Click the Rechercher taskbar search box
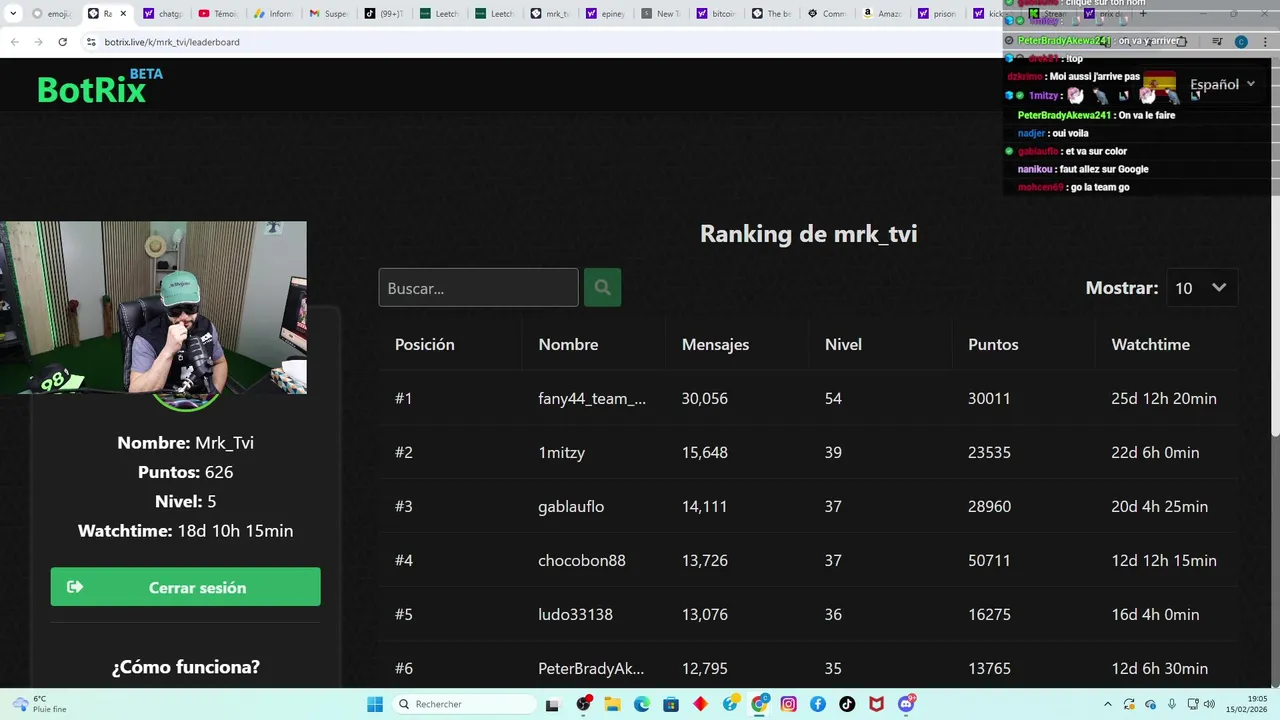Screen dimensions: 1280x720 point(465,704)
